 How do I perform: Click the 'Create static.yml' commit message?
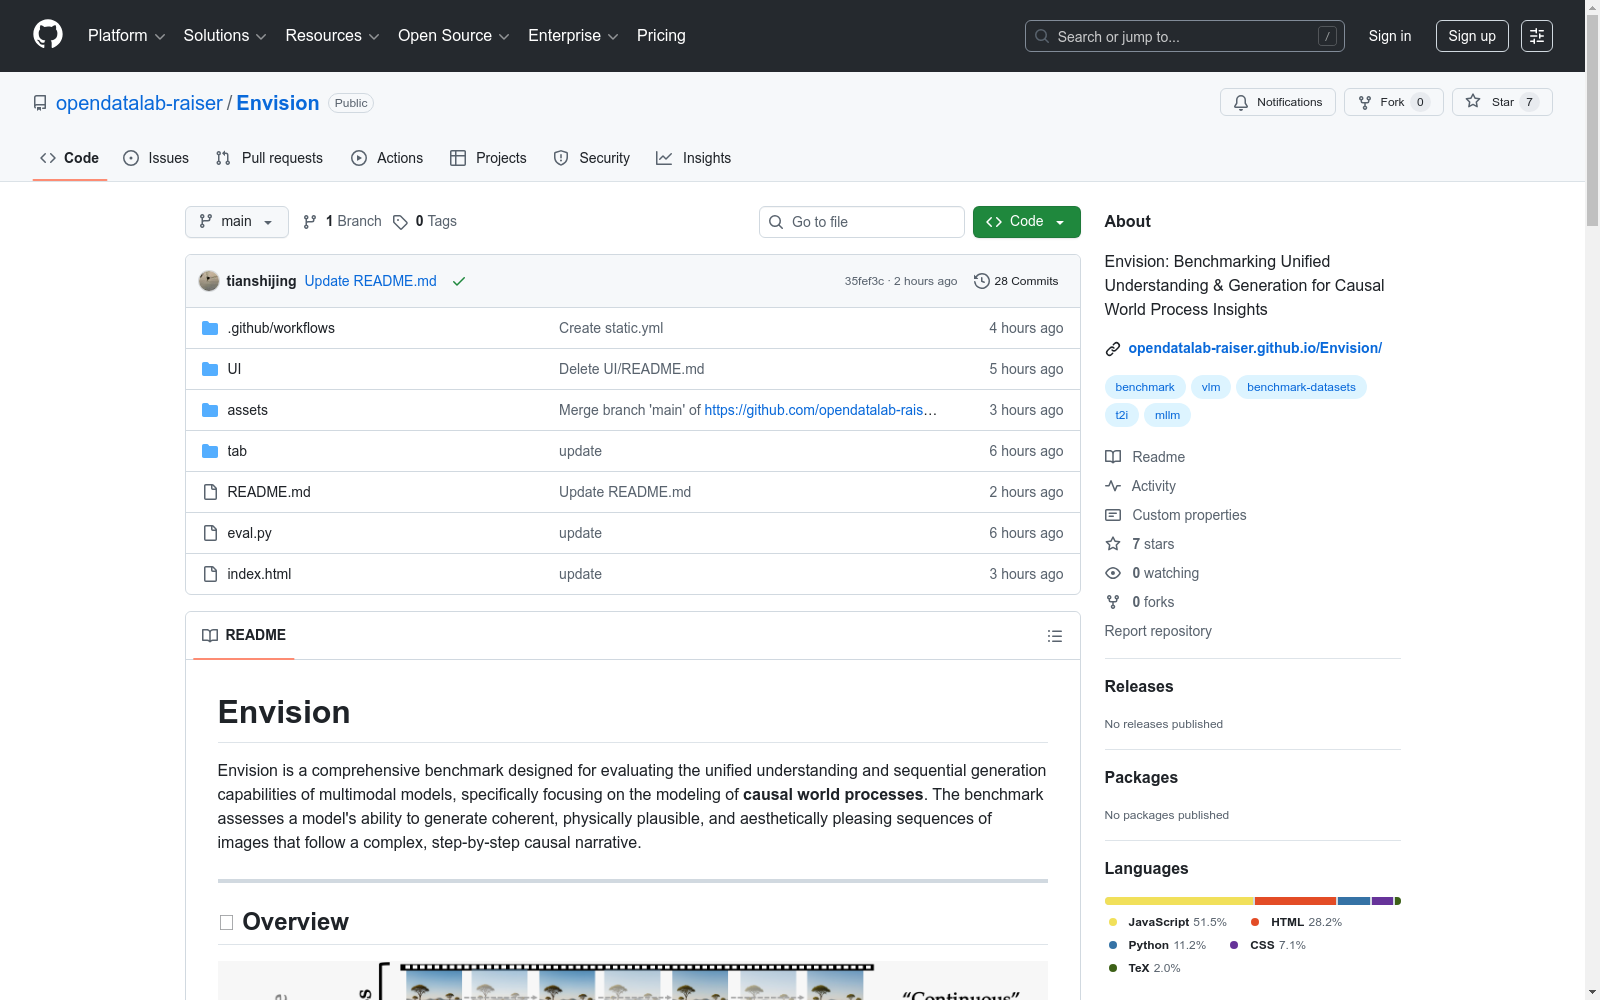[611, 328]
